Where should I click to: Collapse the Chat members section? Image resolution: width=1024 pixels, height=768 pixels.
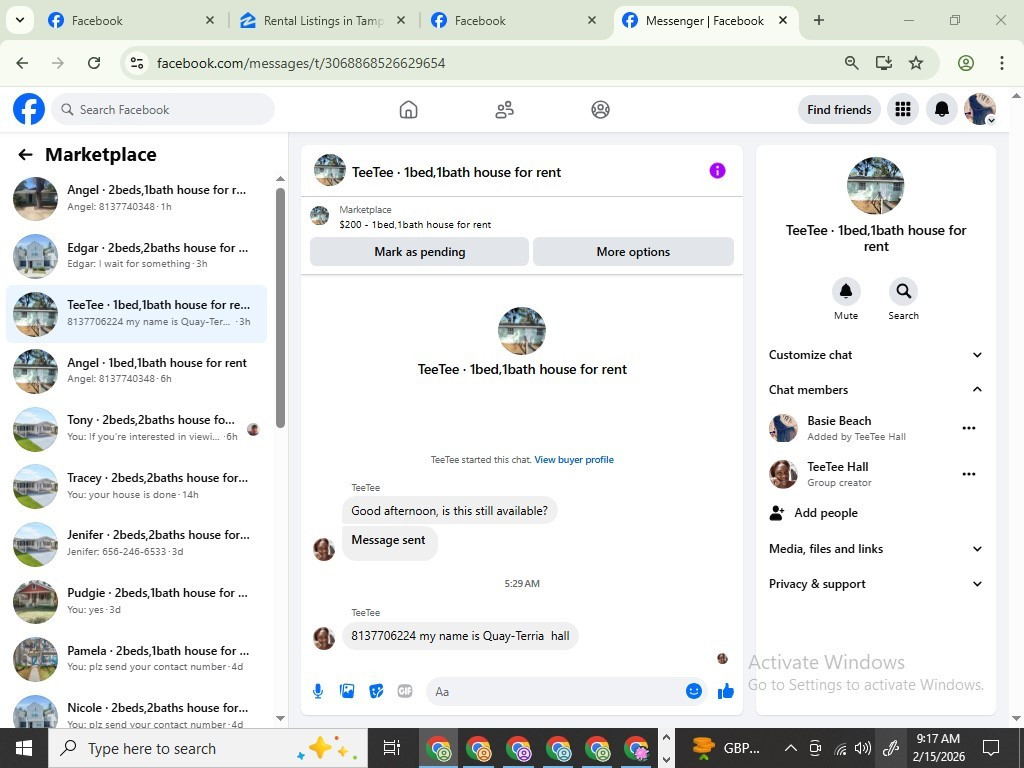[x=875, y=389]
